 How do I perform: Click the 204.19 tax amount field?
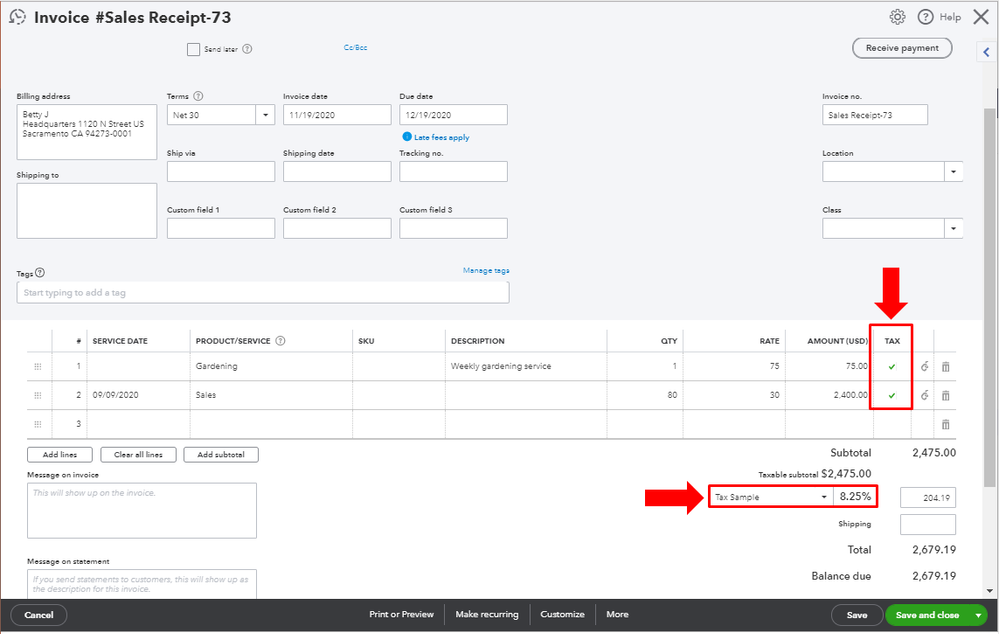coord(928,498)
